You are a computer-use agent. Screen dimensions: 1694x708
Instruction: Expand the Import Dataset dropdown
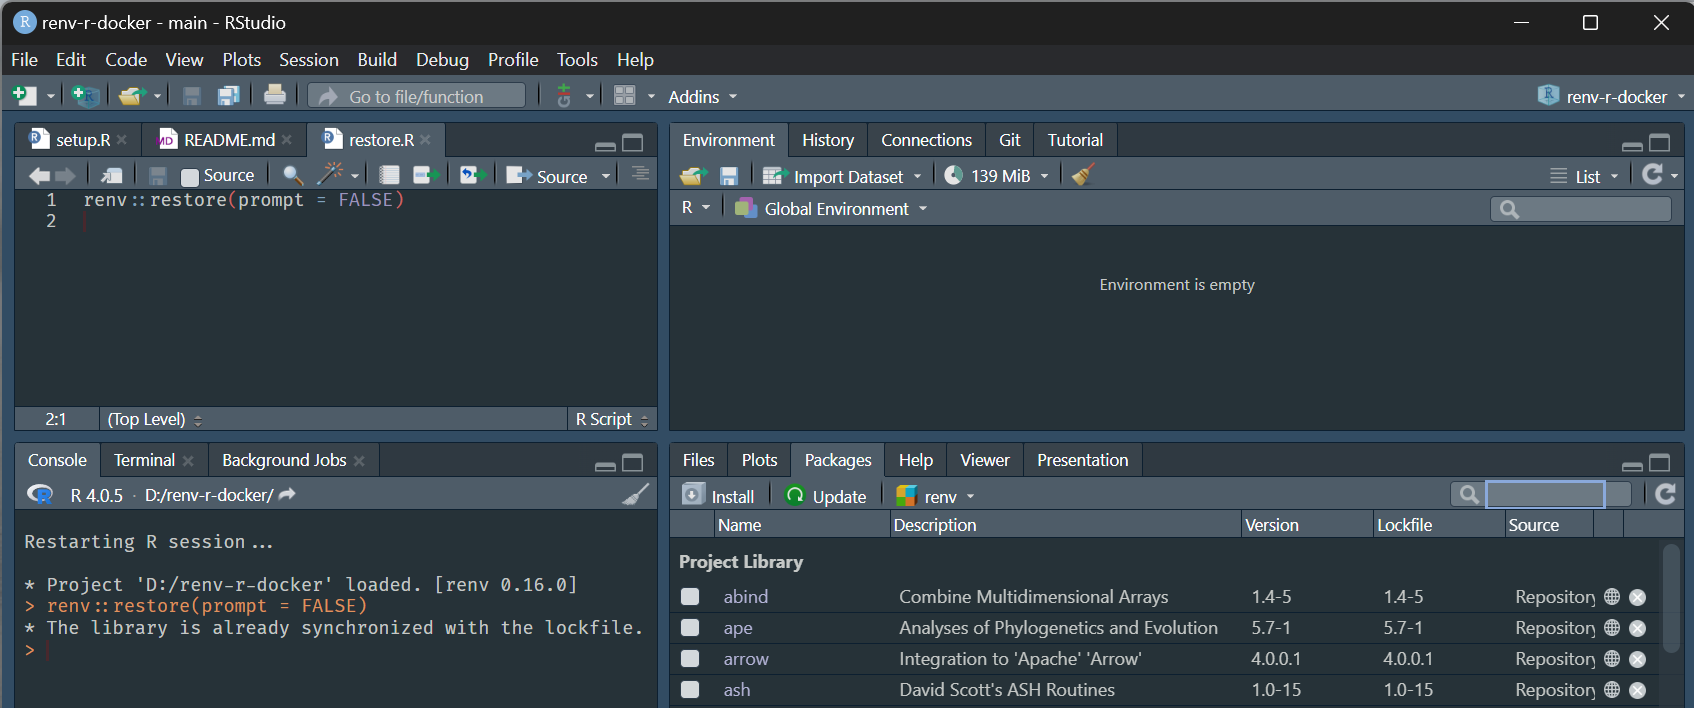click(842, 176)
